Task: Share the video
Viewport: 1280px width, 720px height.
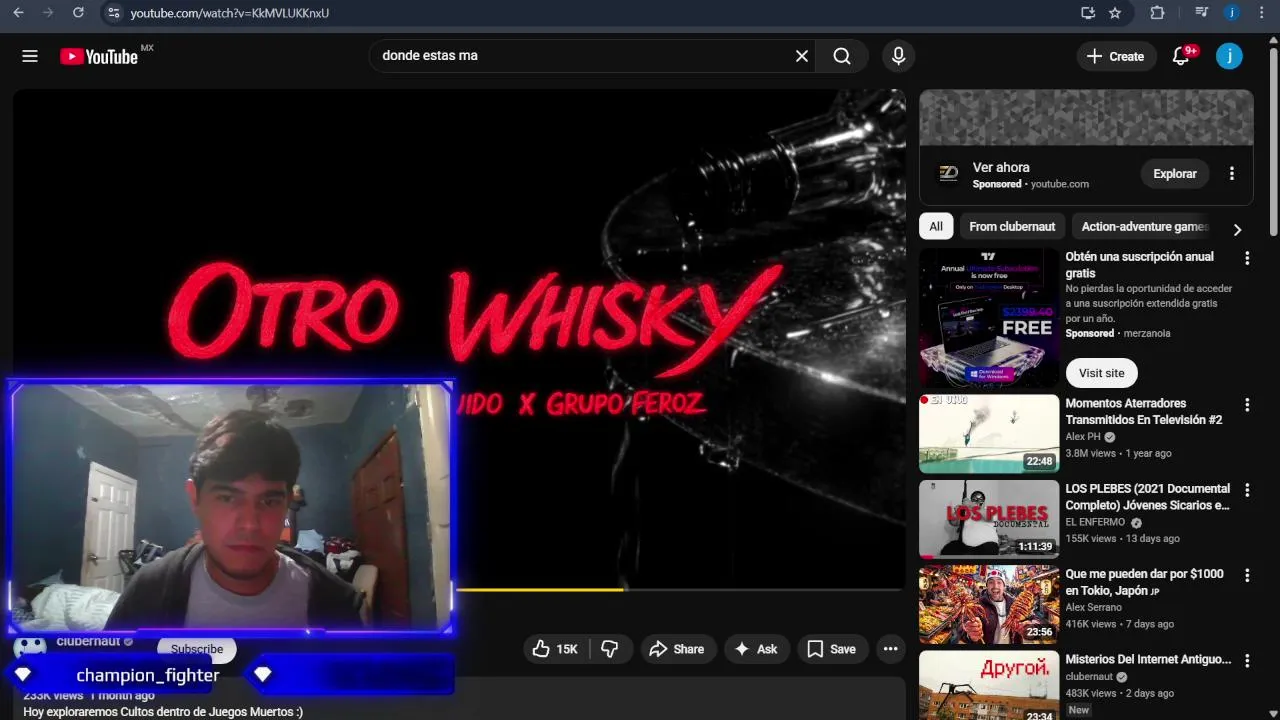Action: coord(677,649)
